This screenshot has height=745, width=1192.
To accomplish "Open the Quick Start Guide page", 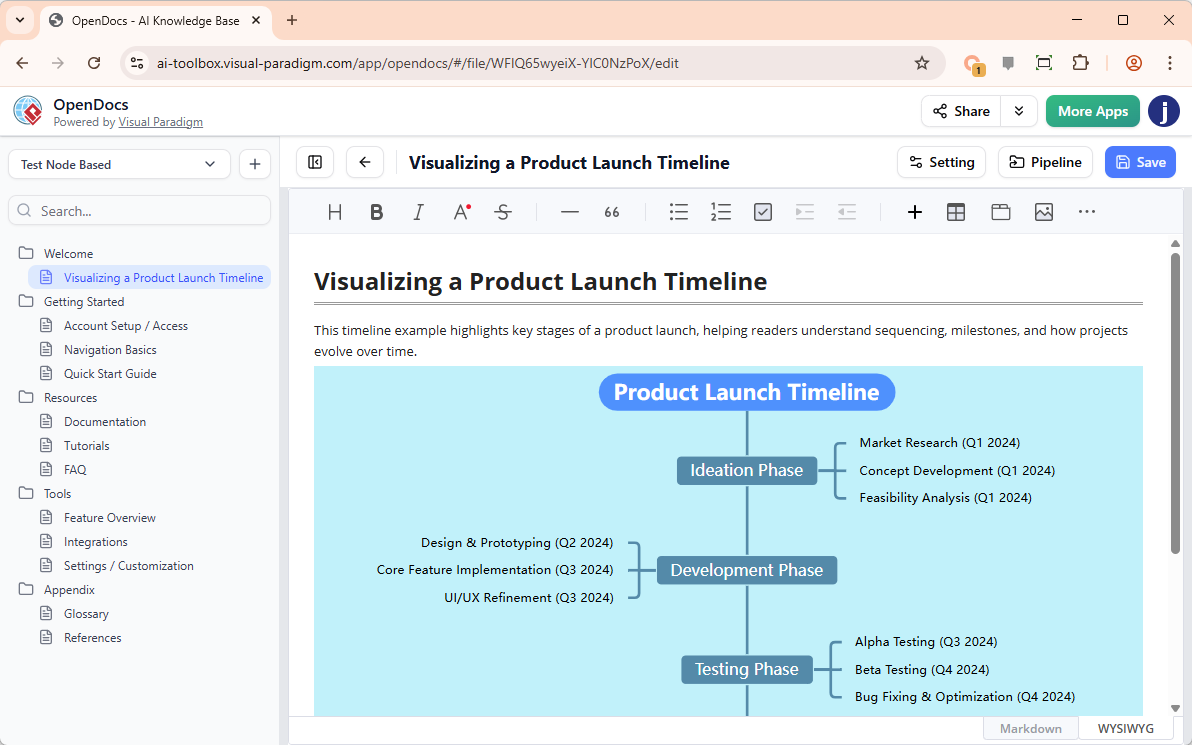I will [x=110, y=374].
